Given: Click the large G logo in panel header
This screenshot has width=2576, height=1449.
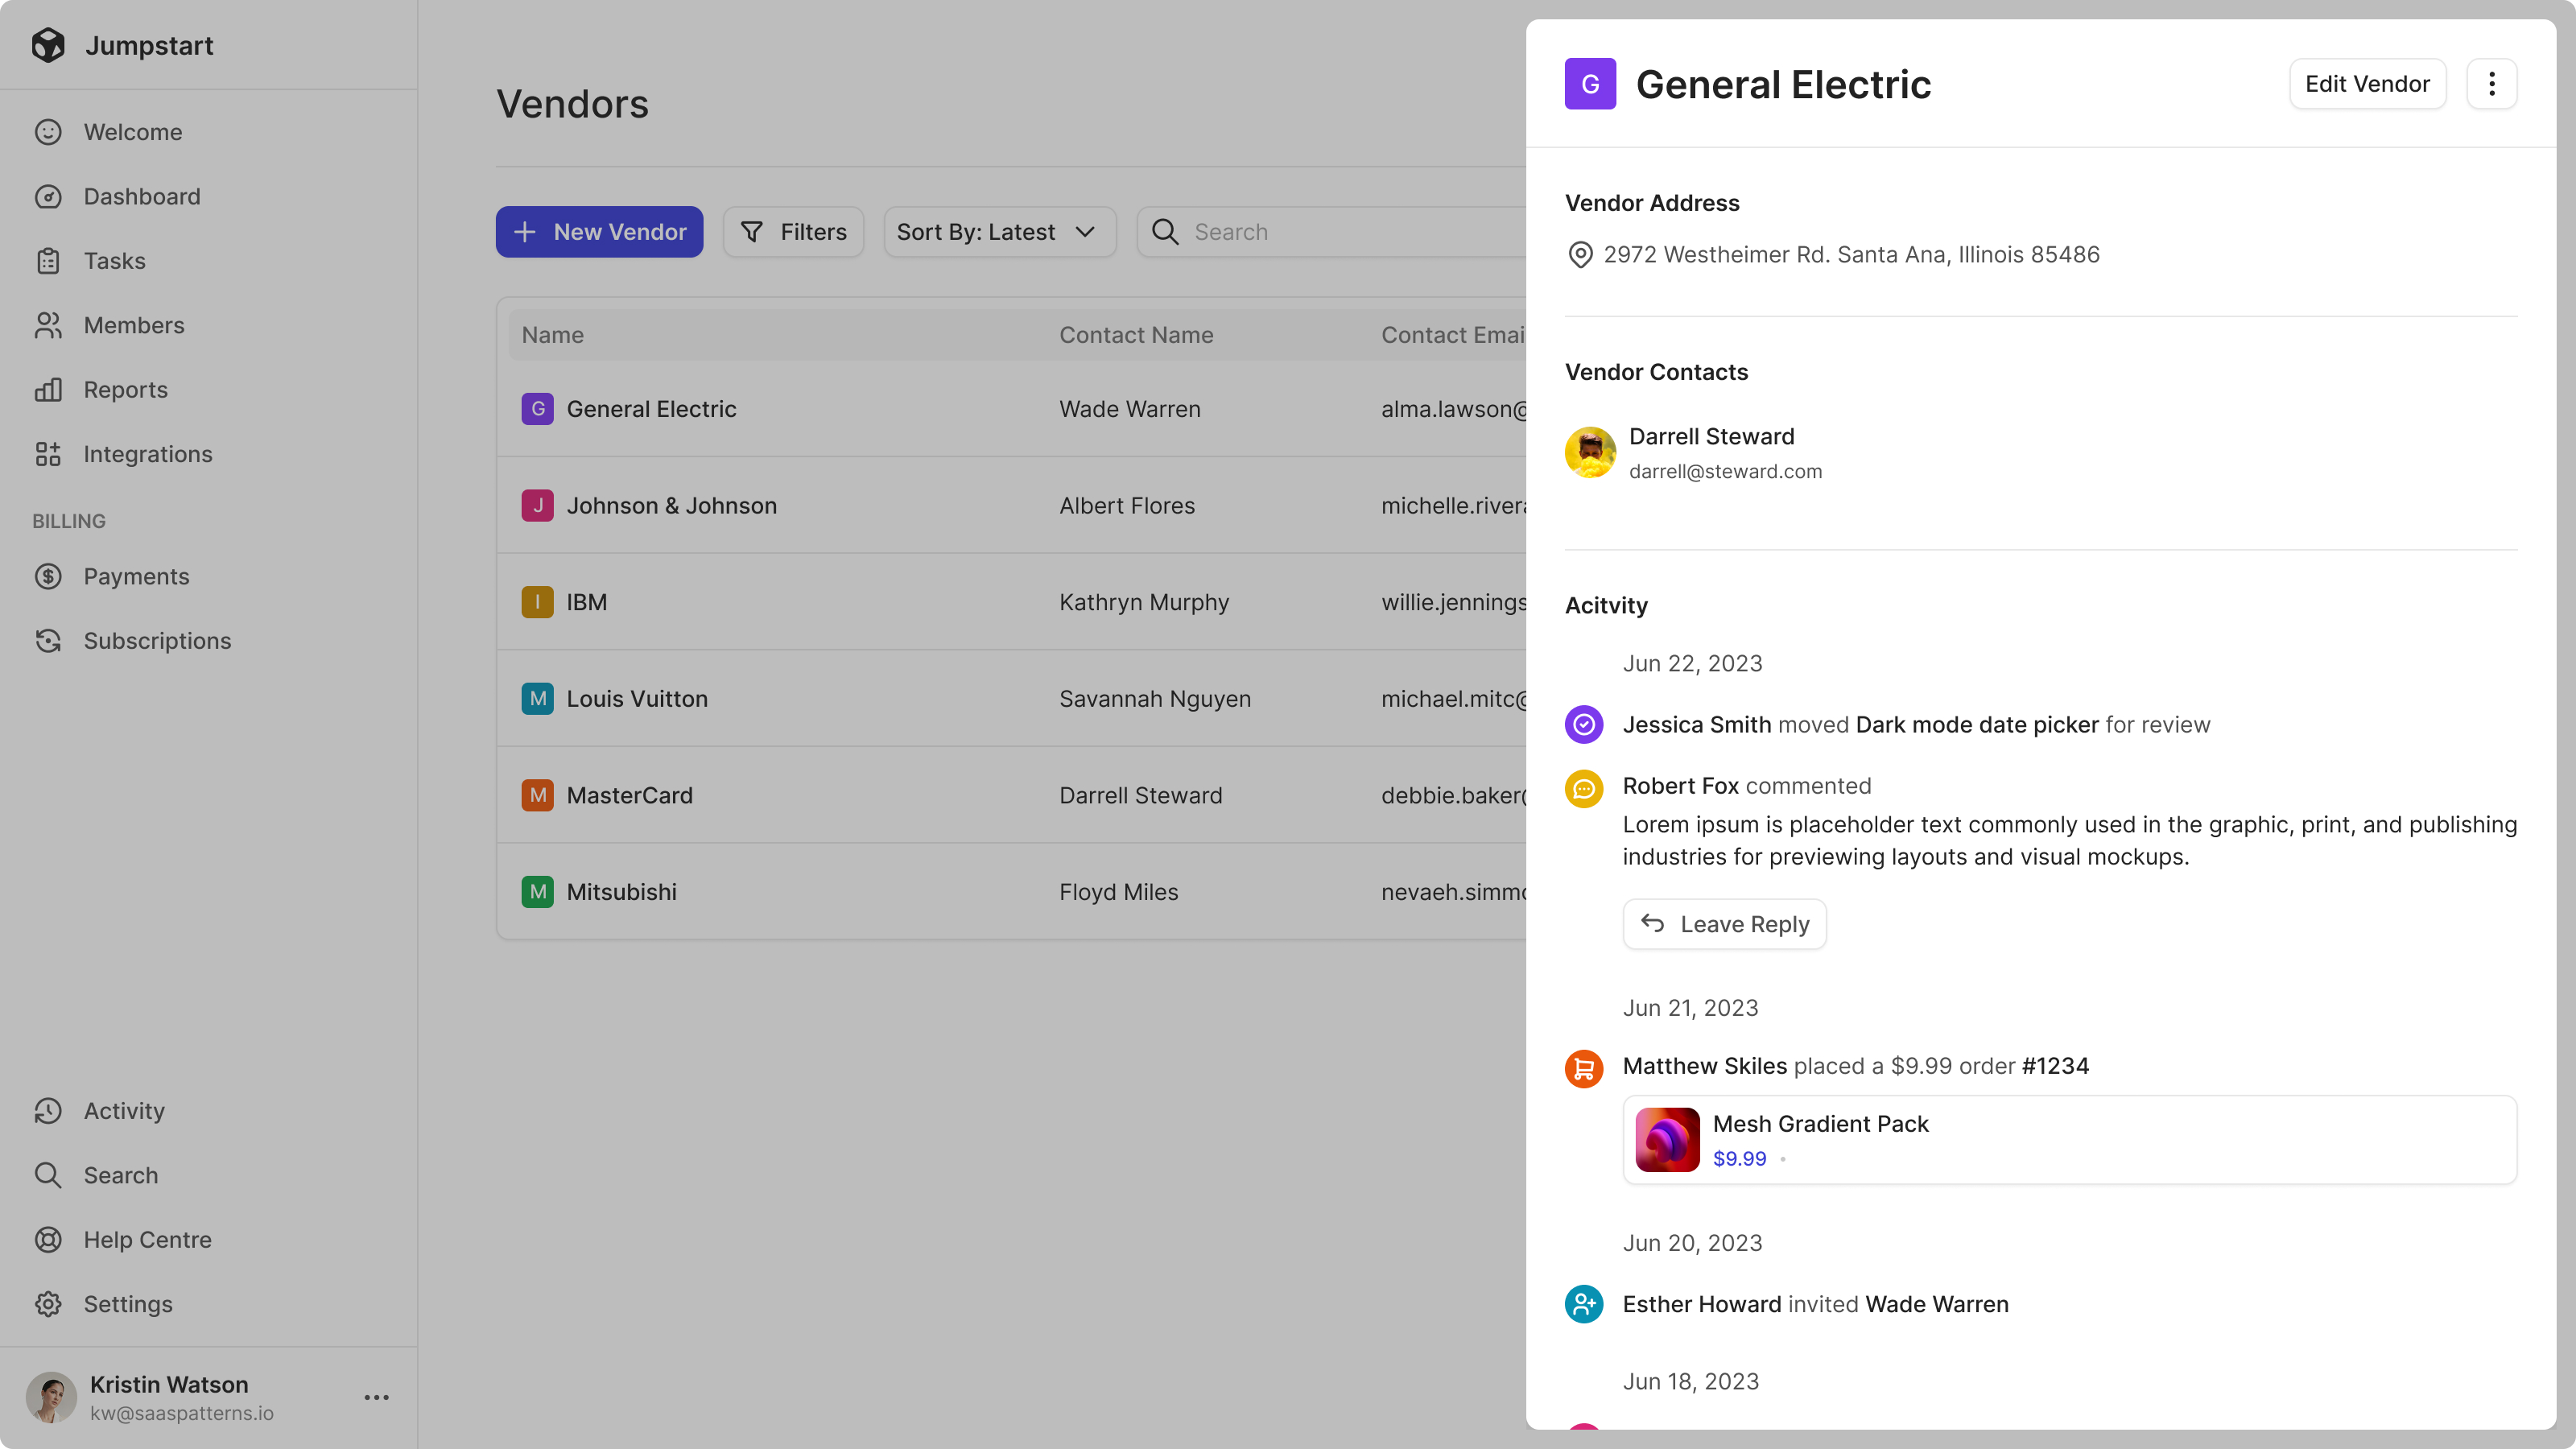Looking at the screenshot, I should click(x=1590, y=84).
